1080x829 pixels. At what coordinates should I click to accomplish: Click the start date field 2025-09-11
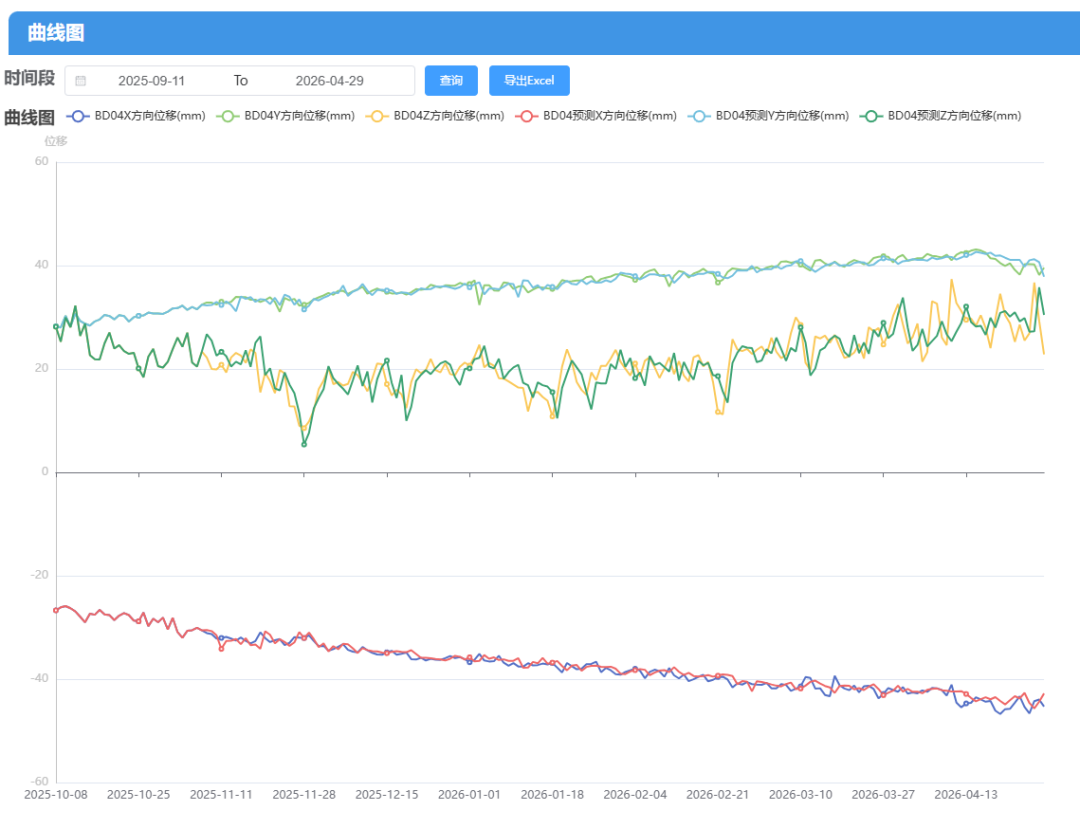pyautogui.click(x=152, y=81)
